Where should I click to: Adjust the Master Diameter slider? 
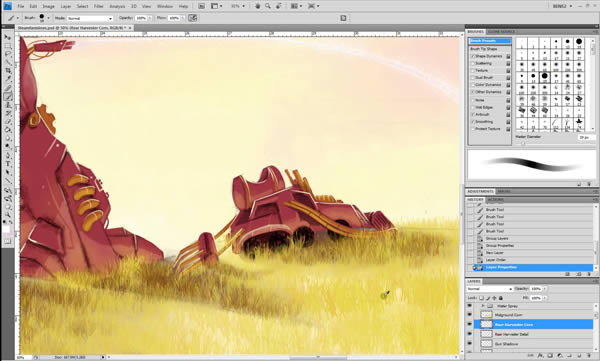tap(523, 143)
